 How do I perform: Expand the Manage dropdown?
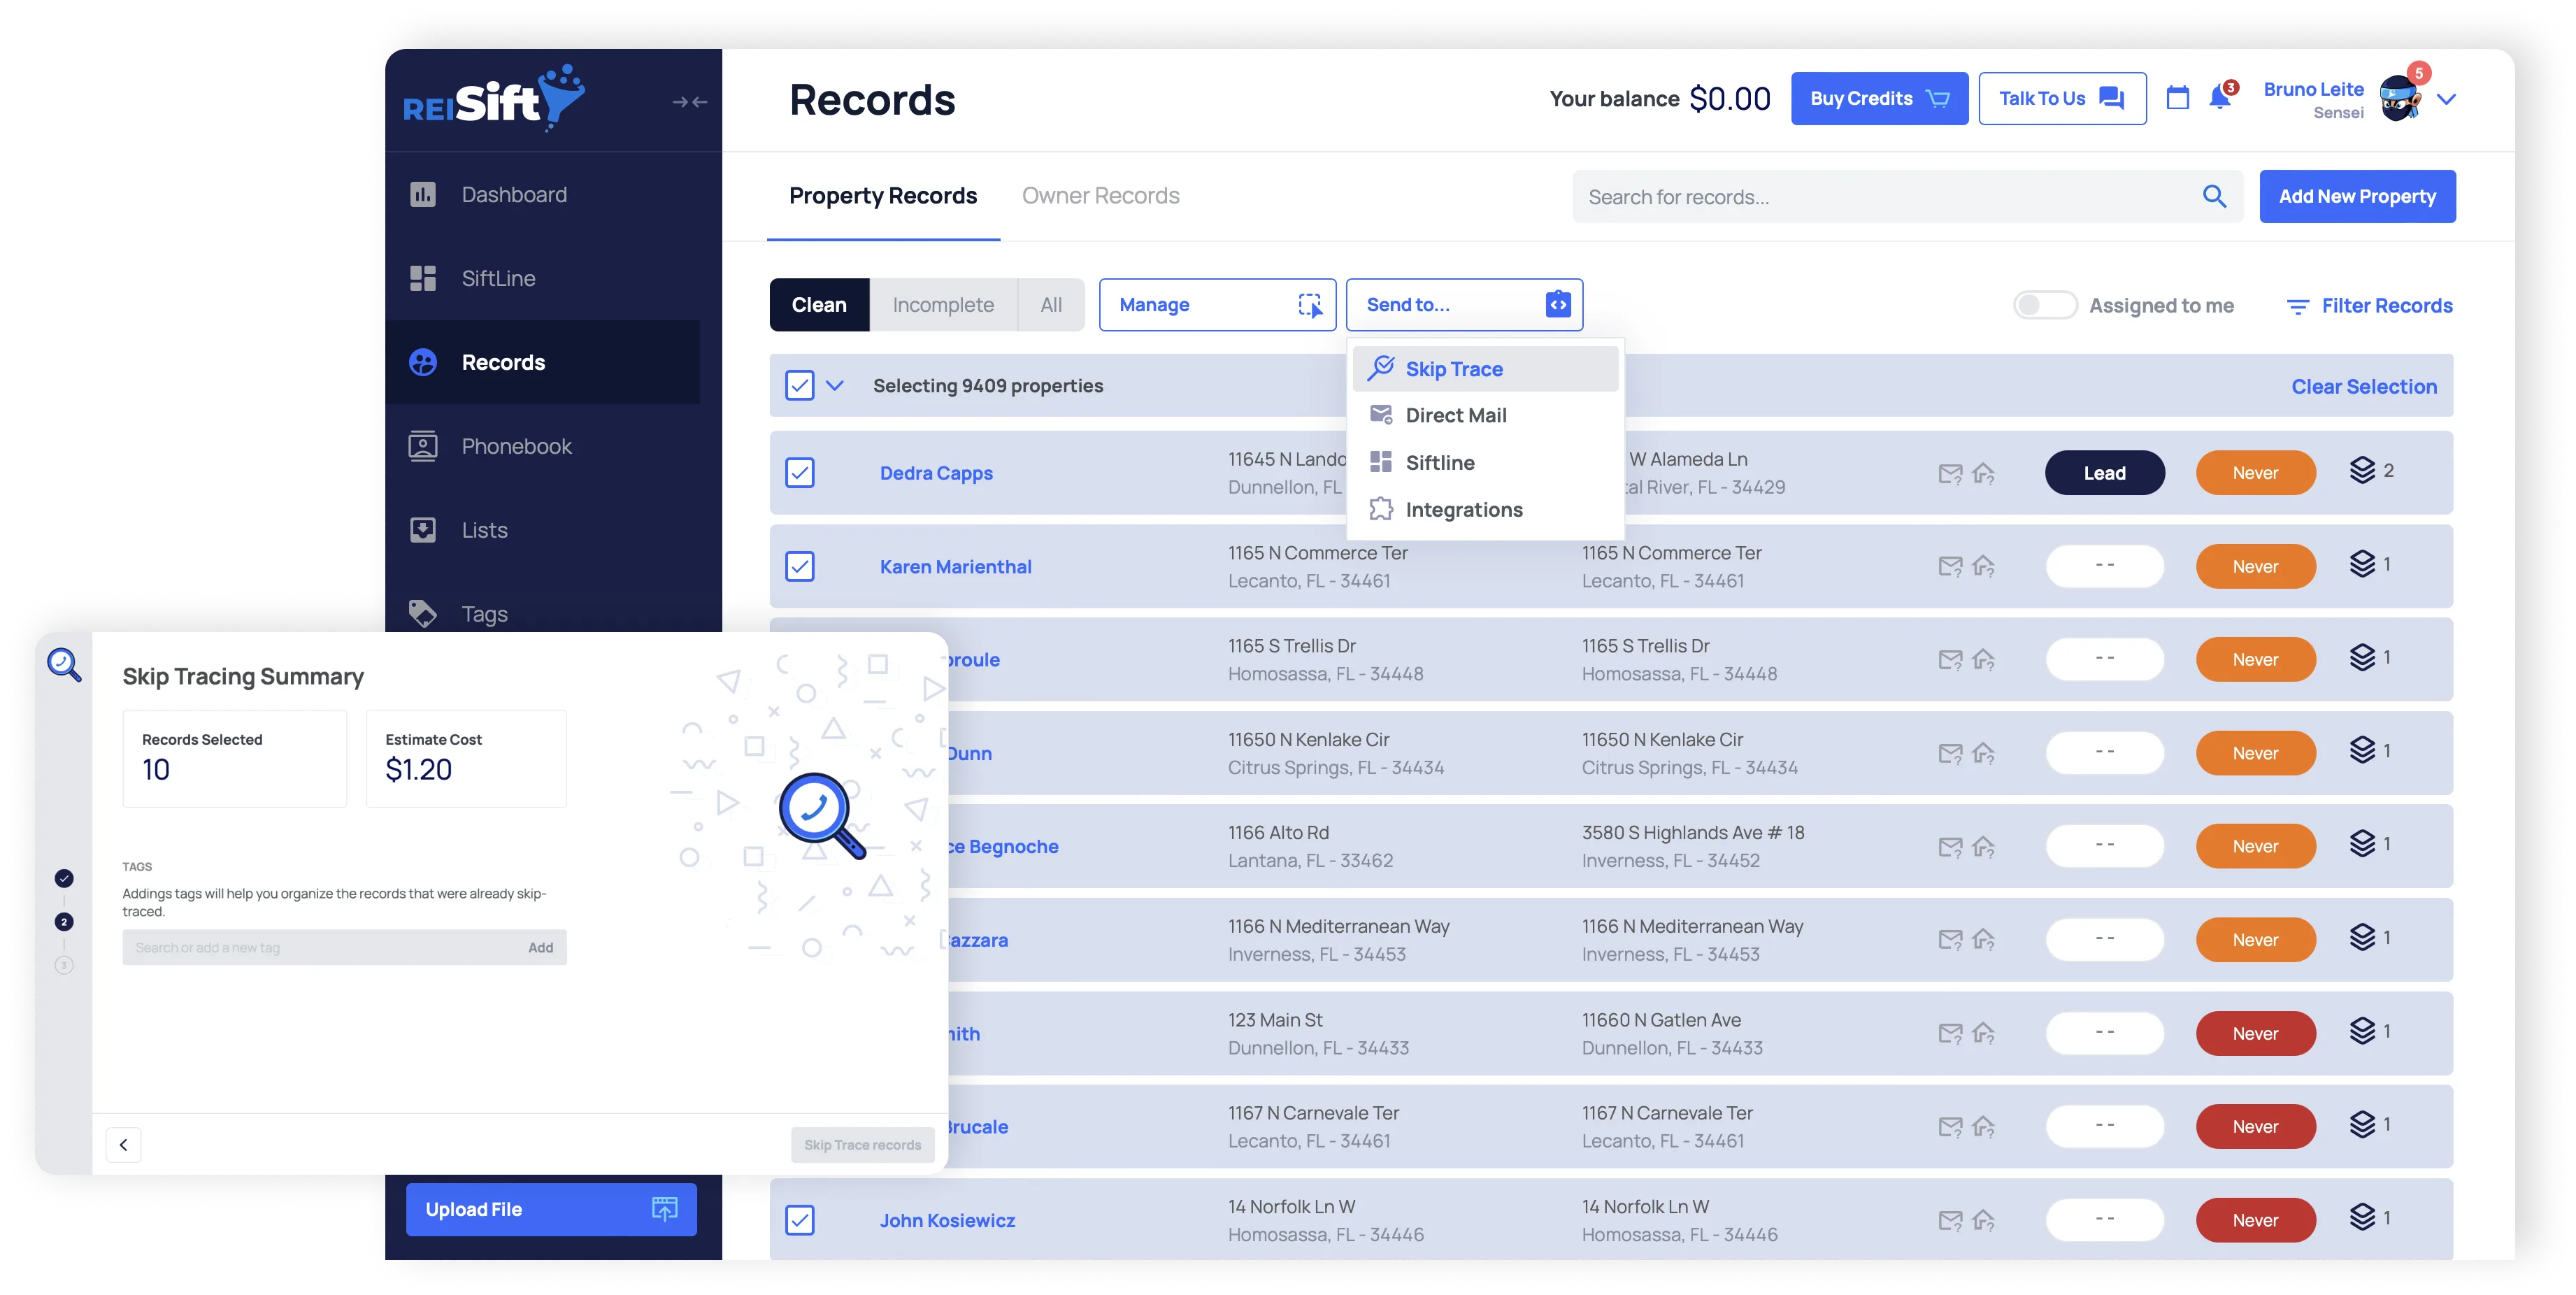[1217, 305]
